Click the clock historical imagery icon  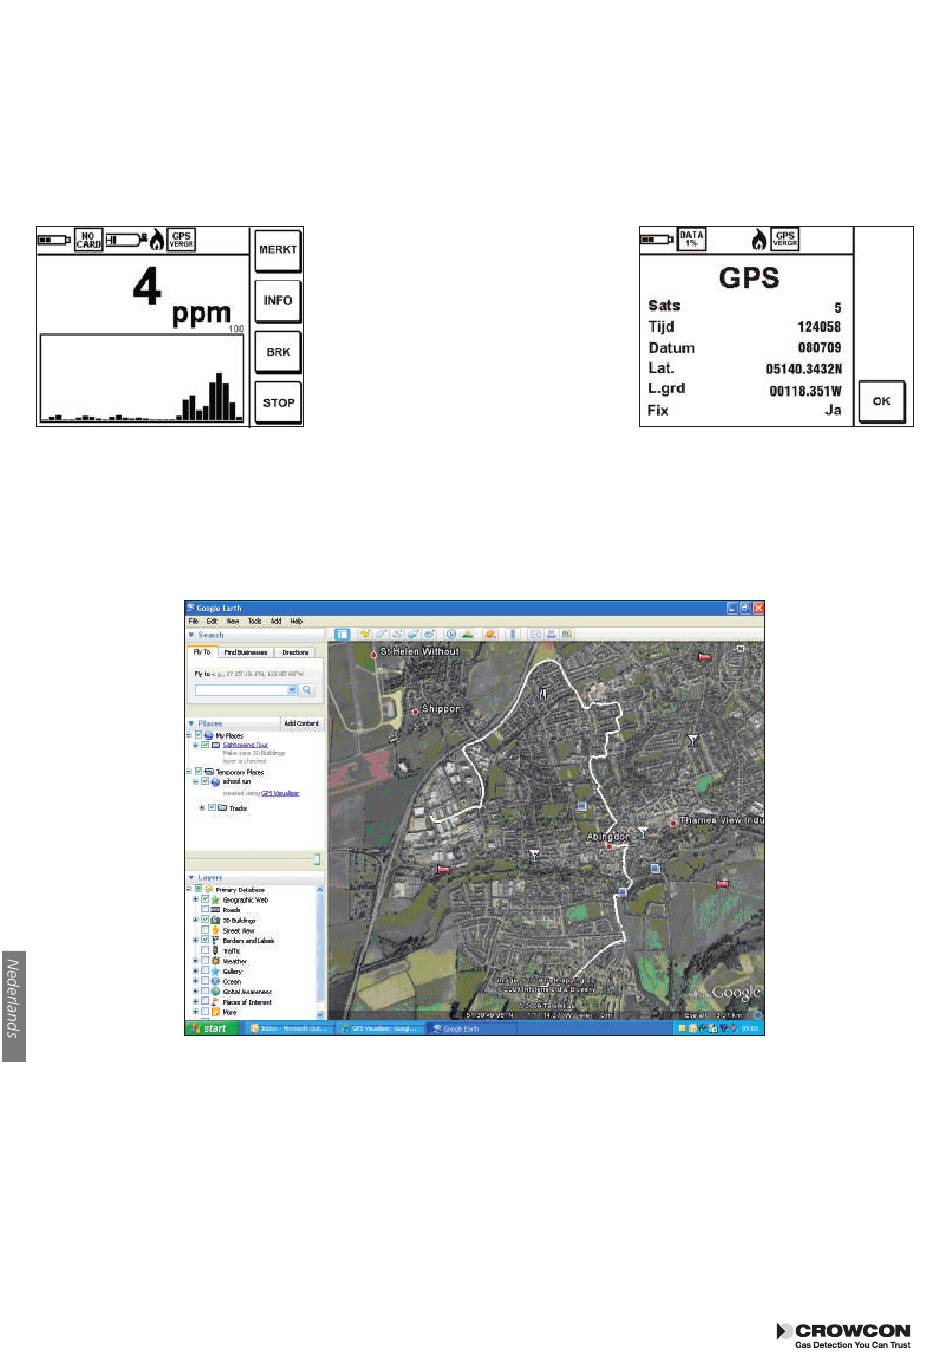[x=451, y=634]
